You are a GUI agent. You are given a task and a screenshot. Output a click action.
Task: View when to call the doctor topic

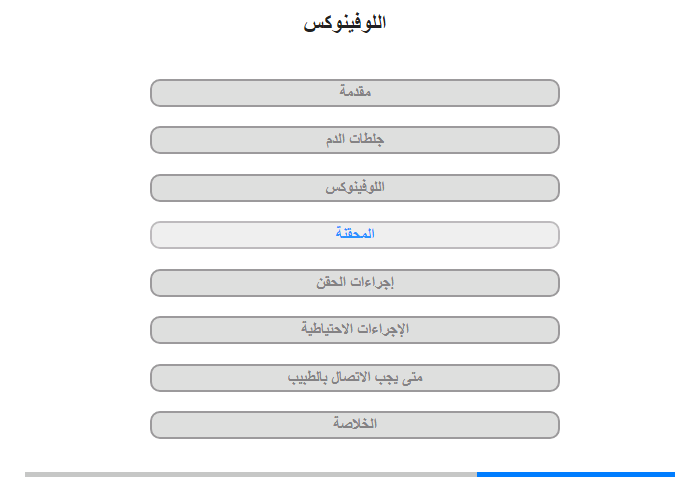355,377
